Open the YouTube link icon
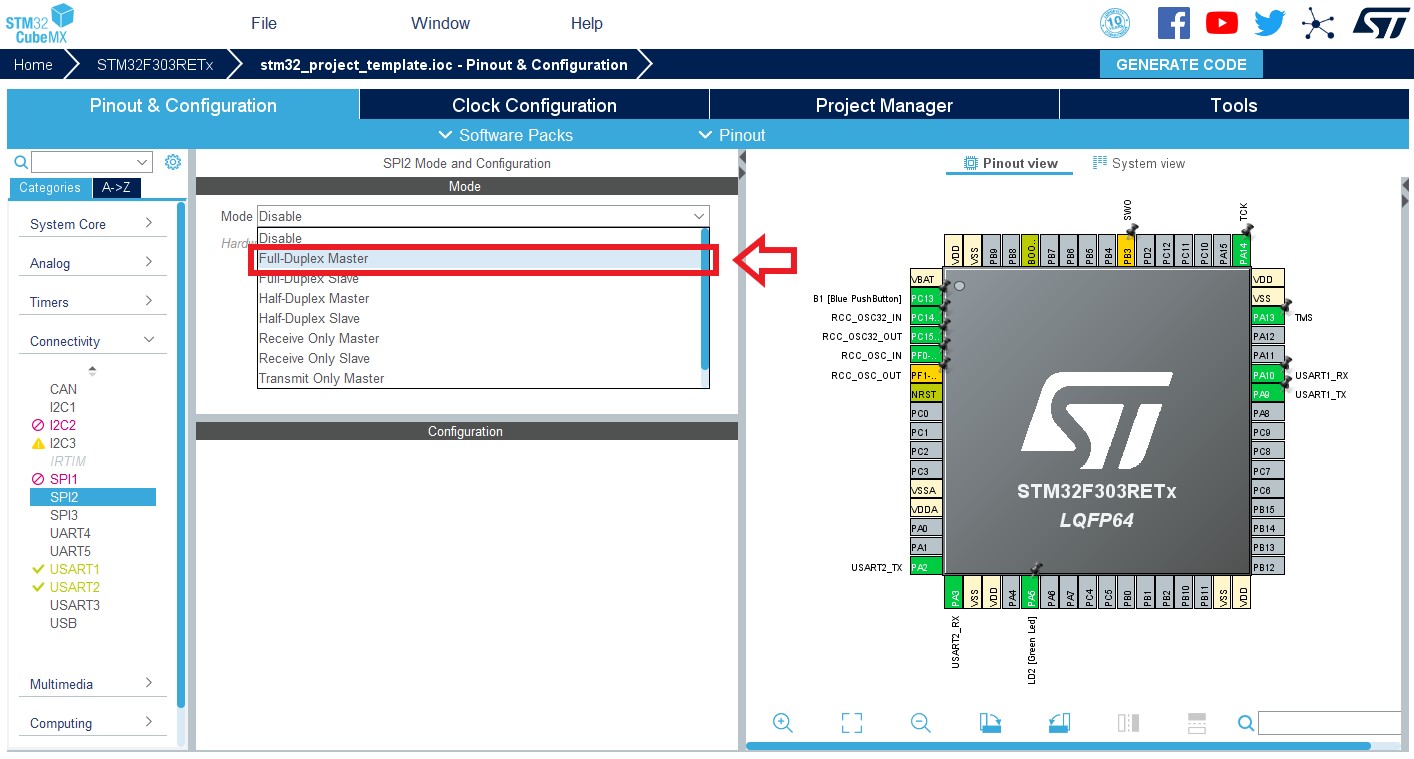1414x759 pixels. [1222, 23]
